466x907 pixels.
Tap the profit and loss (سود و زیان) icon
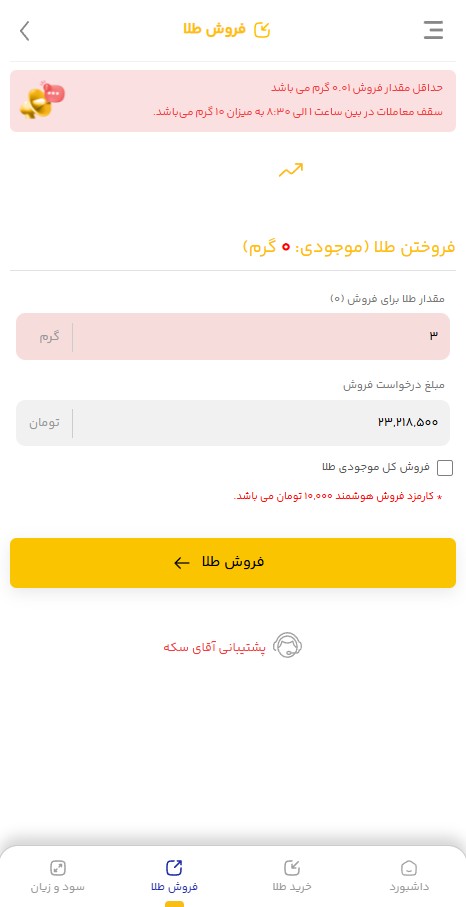pos(58,868)
